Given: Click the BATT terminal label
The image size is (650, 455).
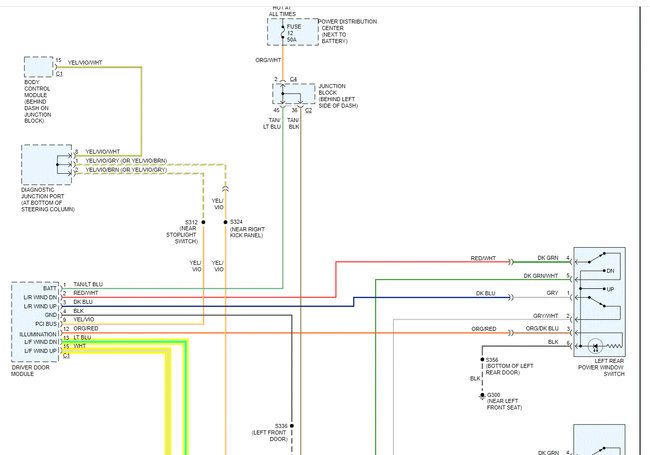Looking at the screenshot, I should (50, 288).
